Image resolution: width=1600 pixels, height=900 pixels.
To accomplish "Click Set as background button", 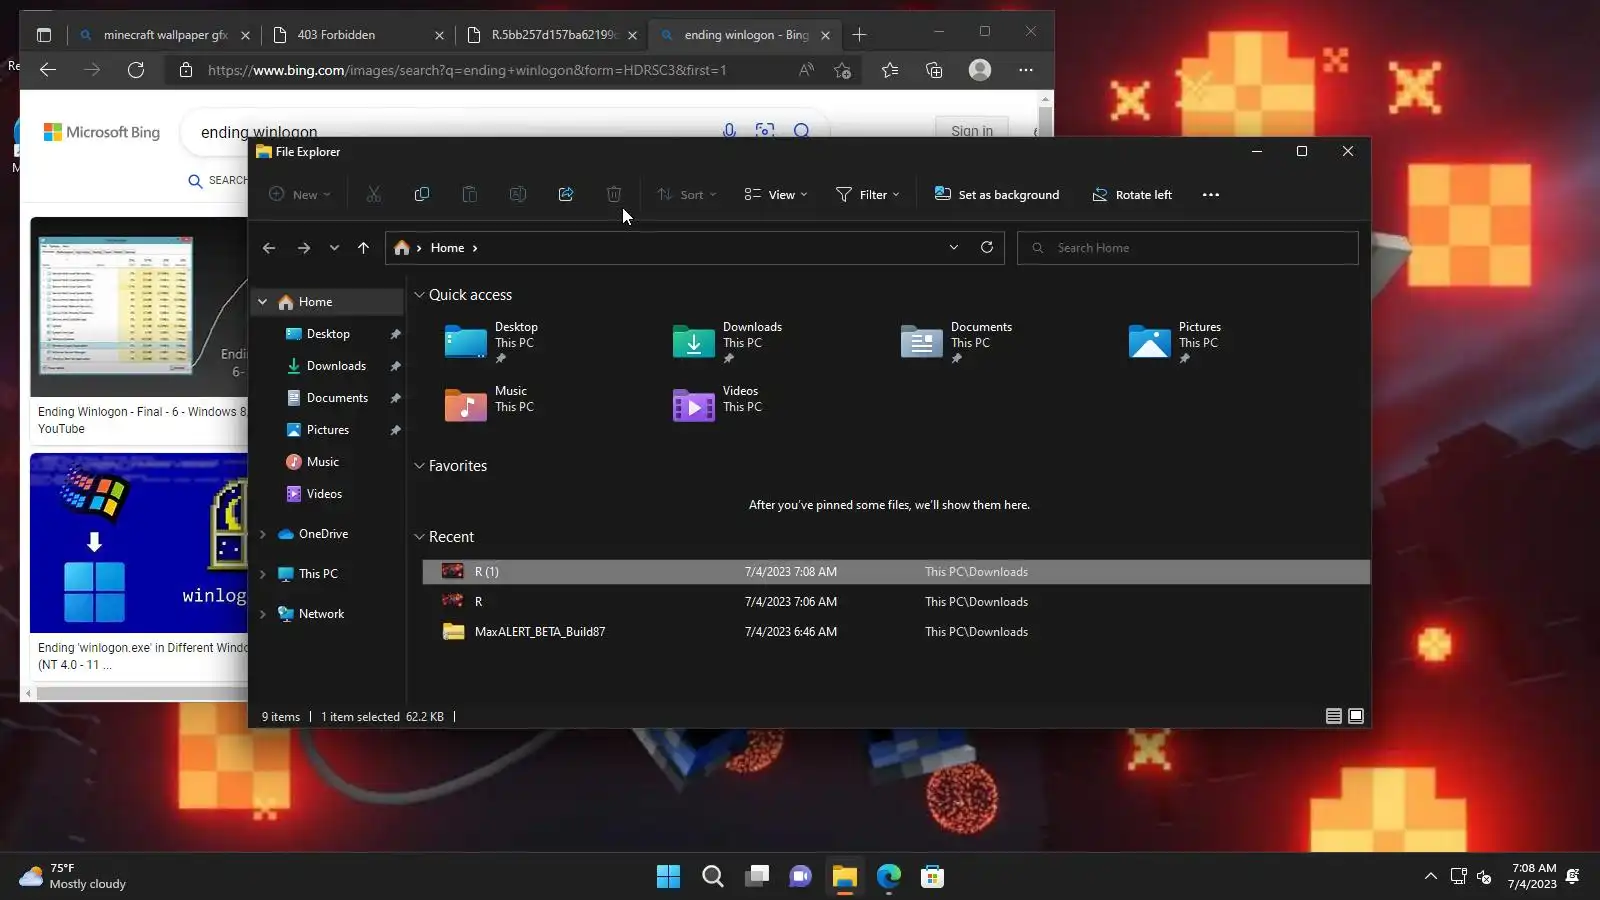I will 997,195.
